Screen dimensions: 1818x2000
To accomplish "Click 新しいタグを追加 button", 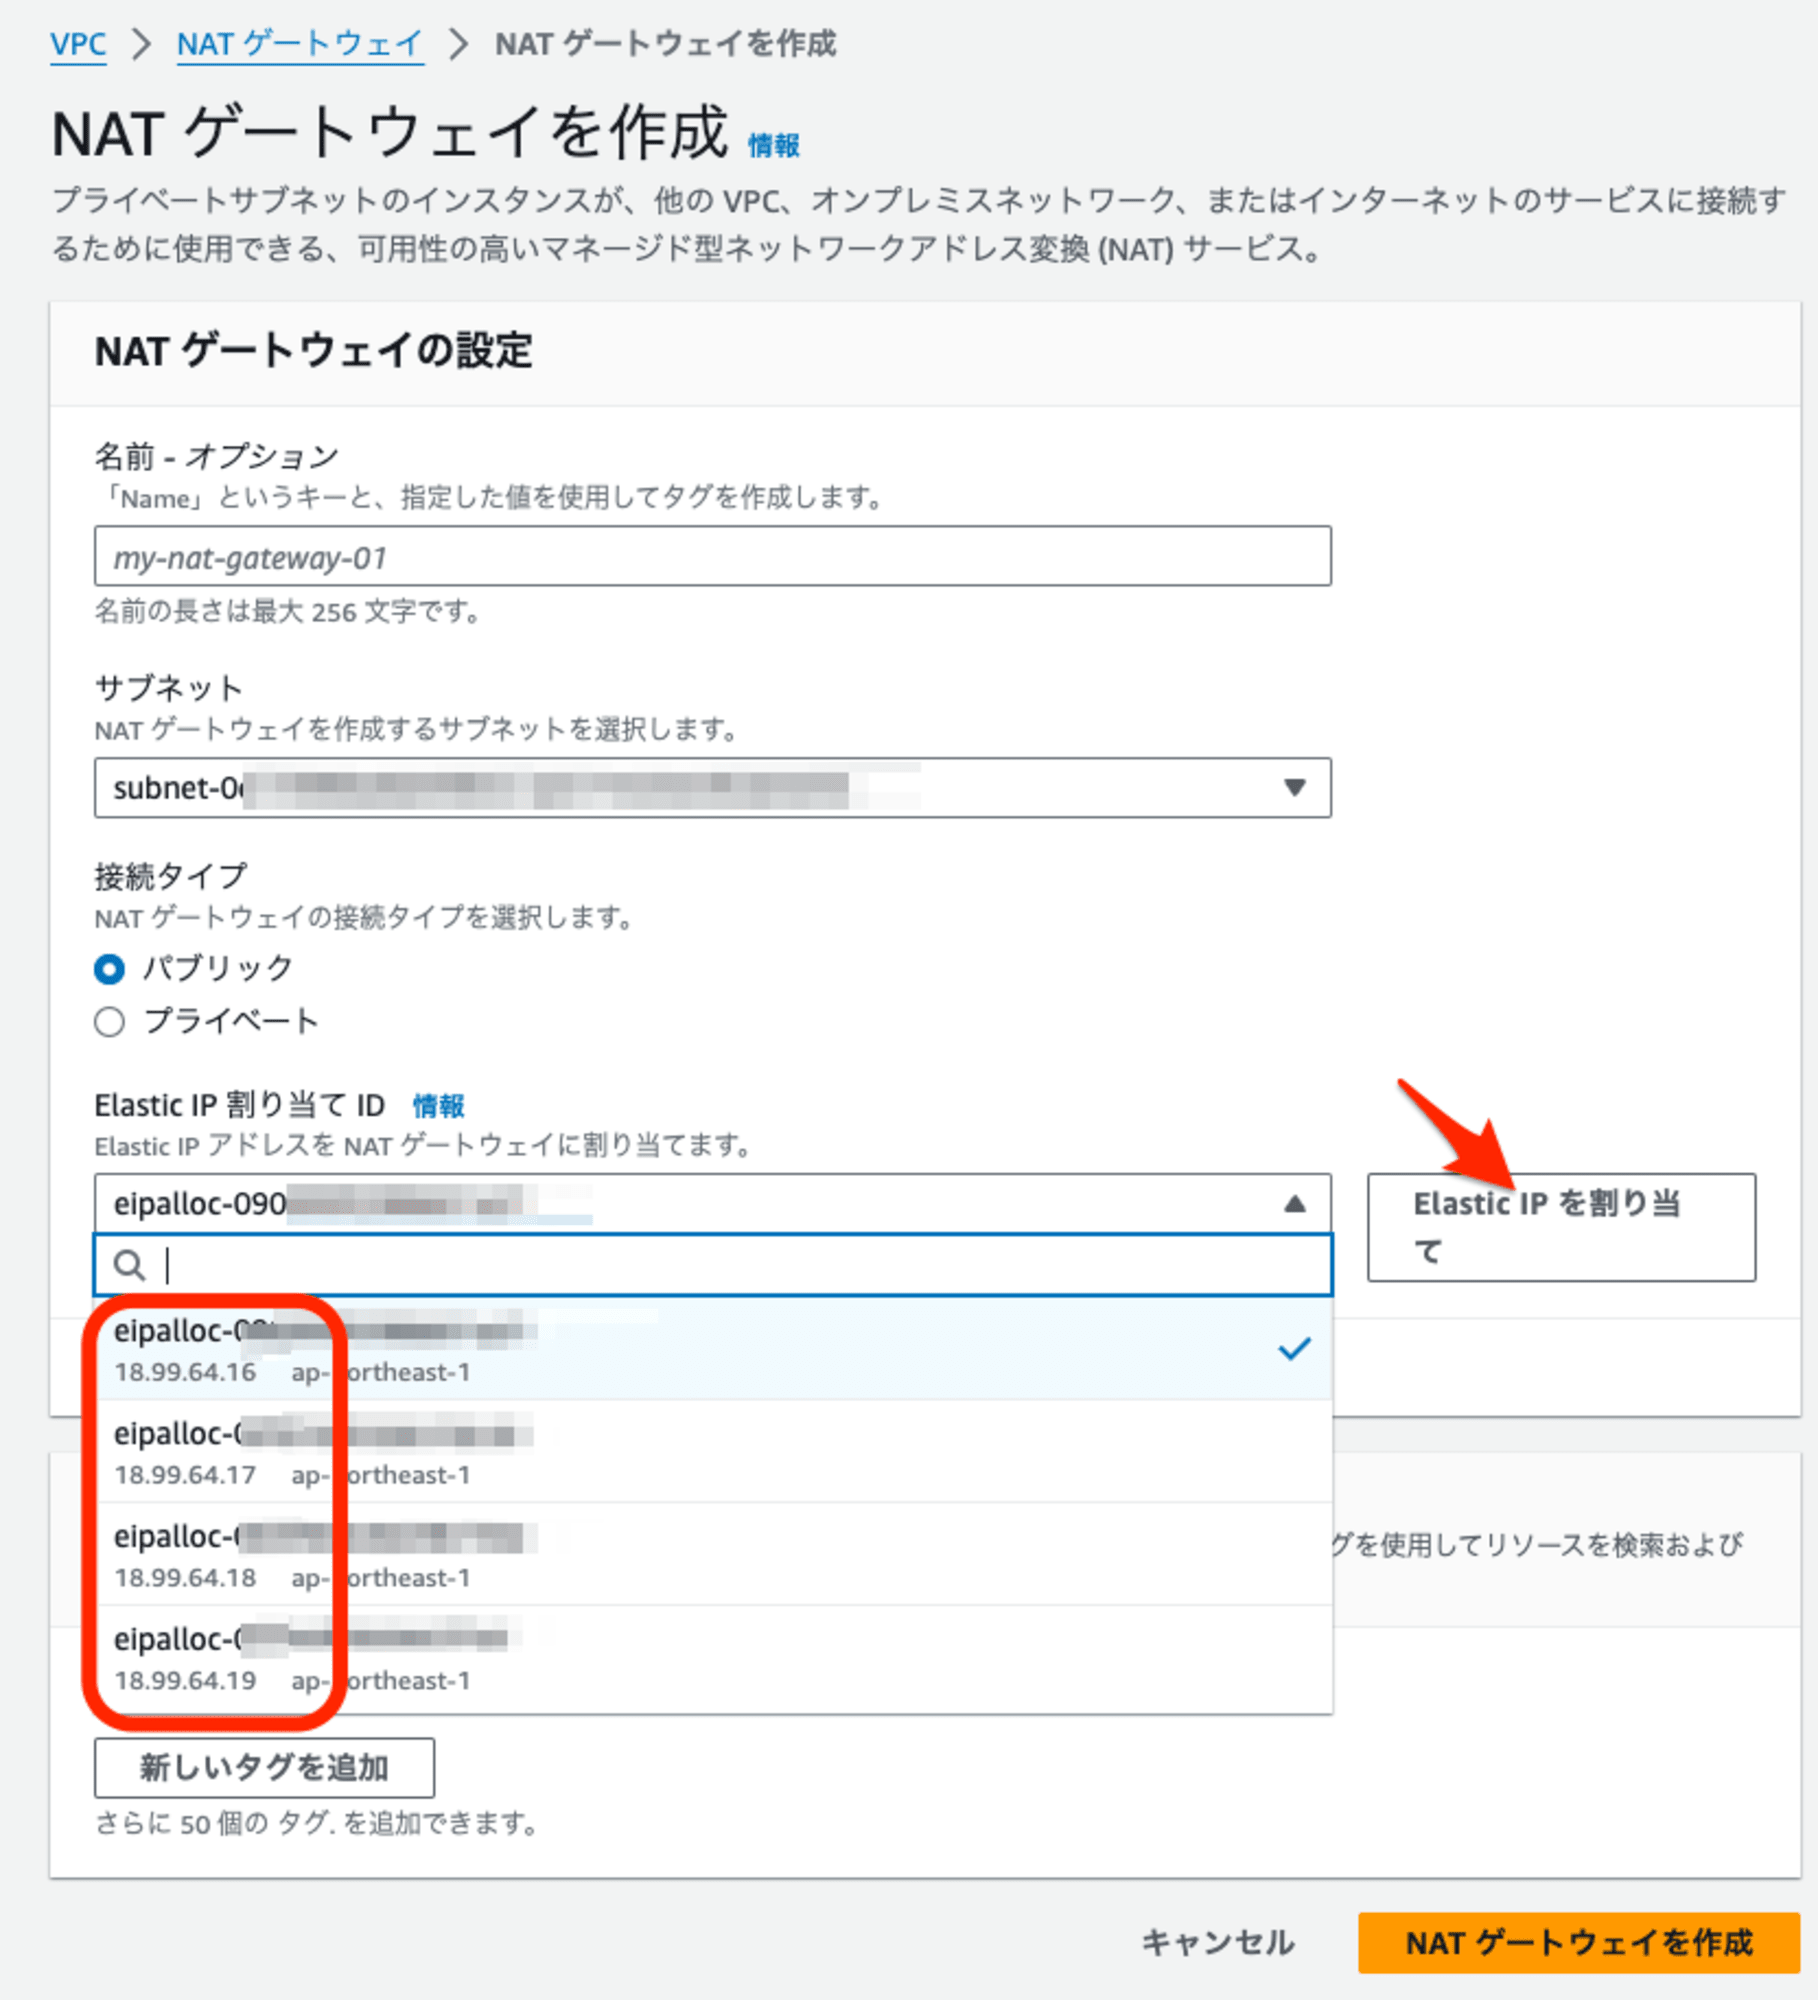I will click(264, 1768).
